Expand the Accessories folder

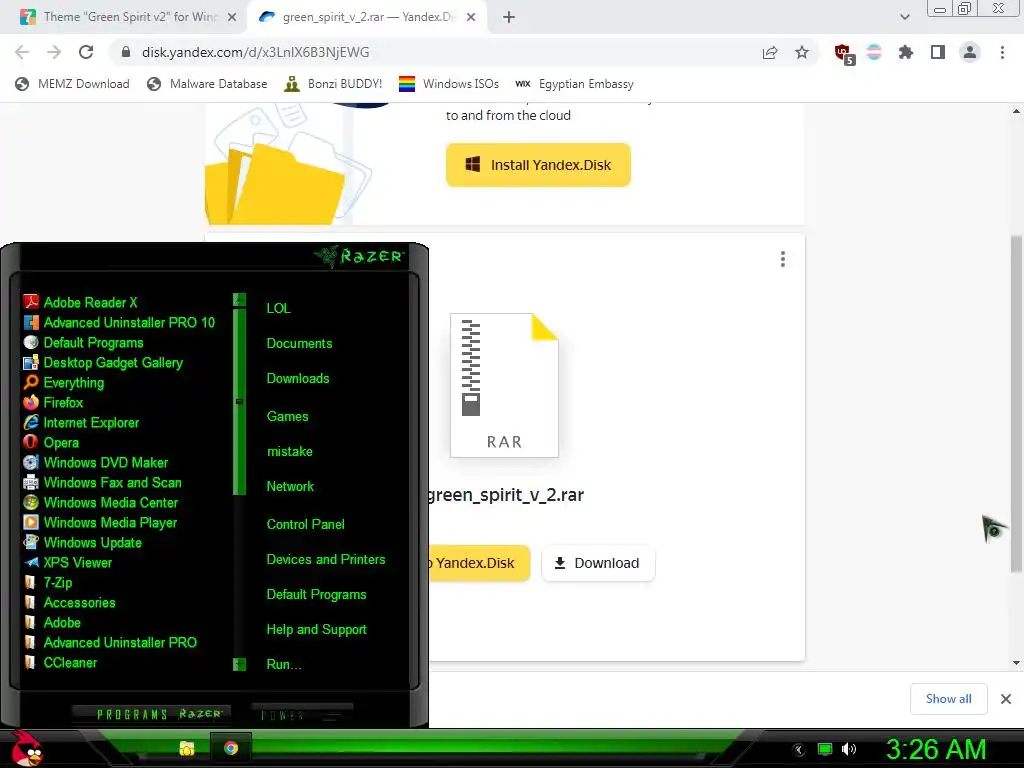(69, 603)
